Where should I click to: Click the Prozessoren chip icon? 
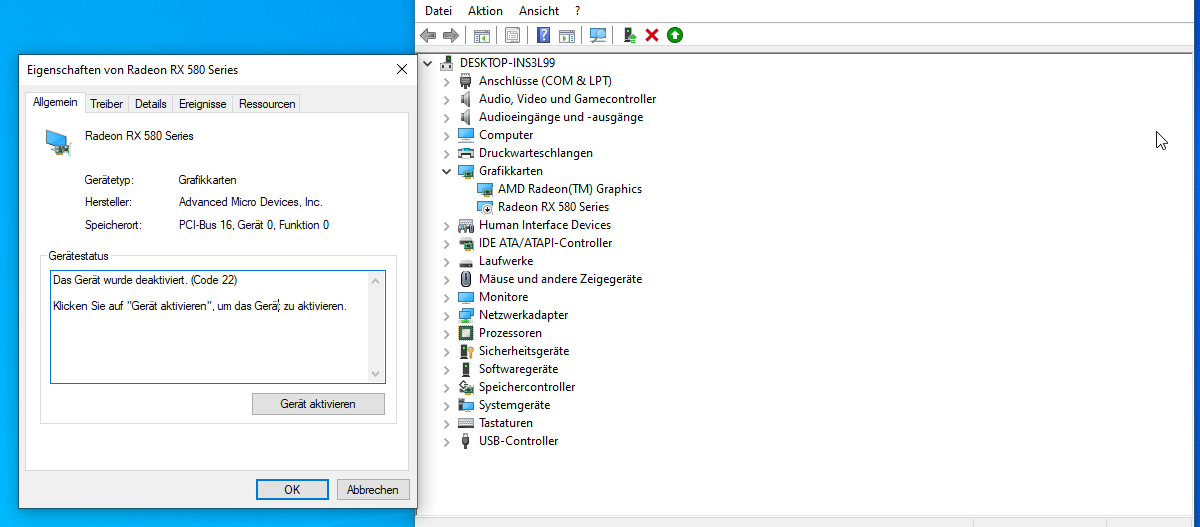(466, 333)
